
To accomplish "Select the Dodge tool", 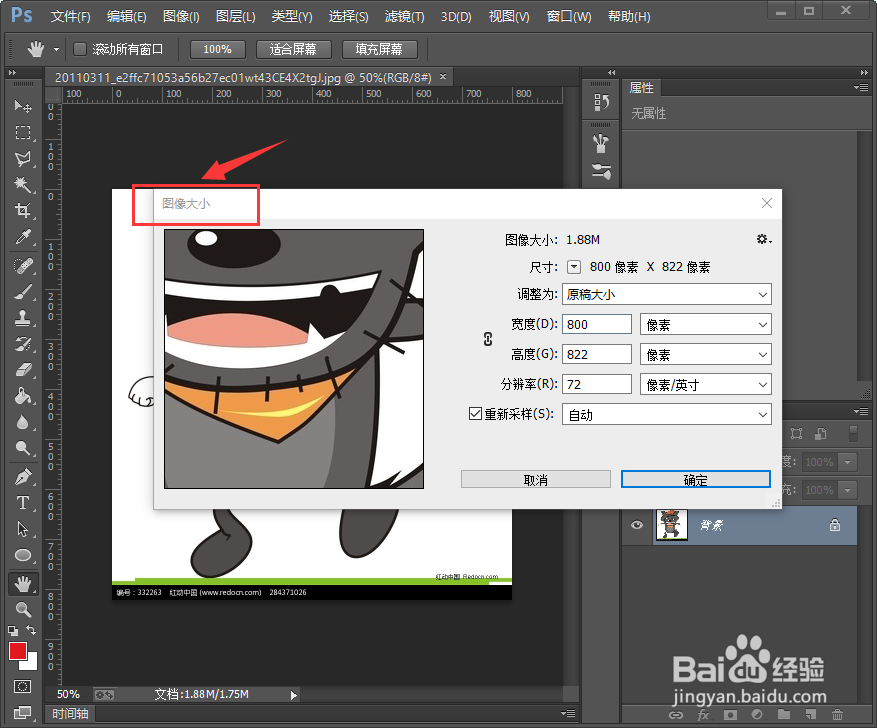I will pos(23,448).
